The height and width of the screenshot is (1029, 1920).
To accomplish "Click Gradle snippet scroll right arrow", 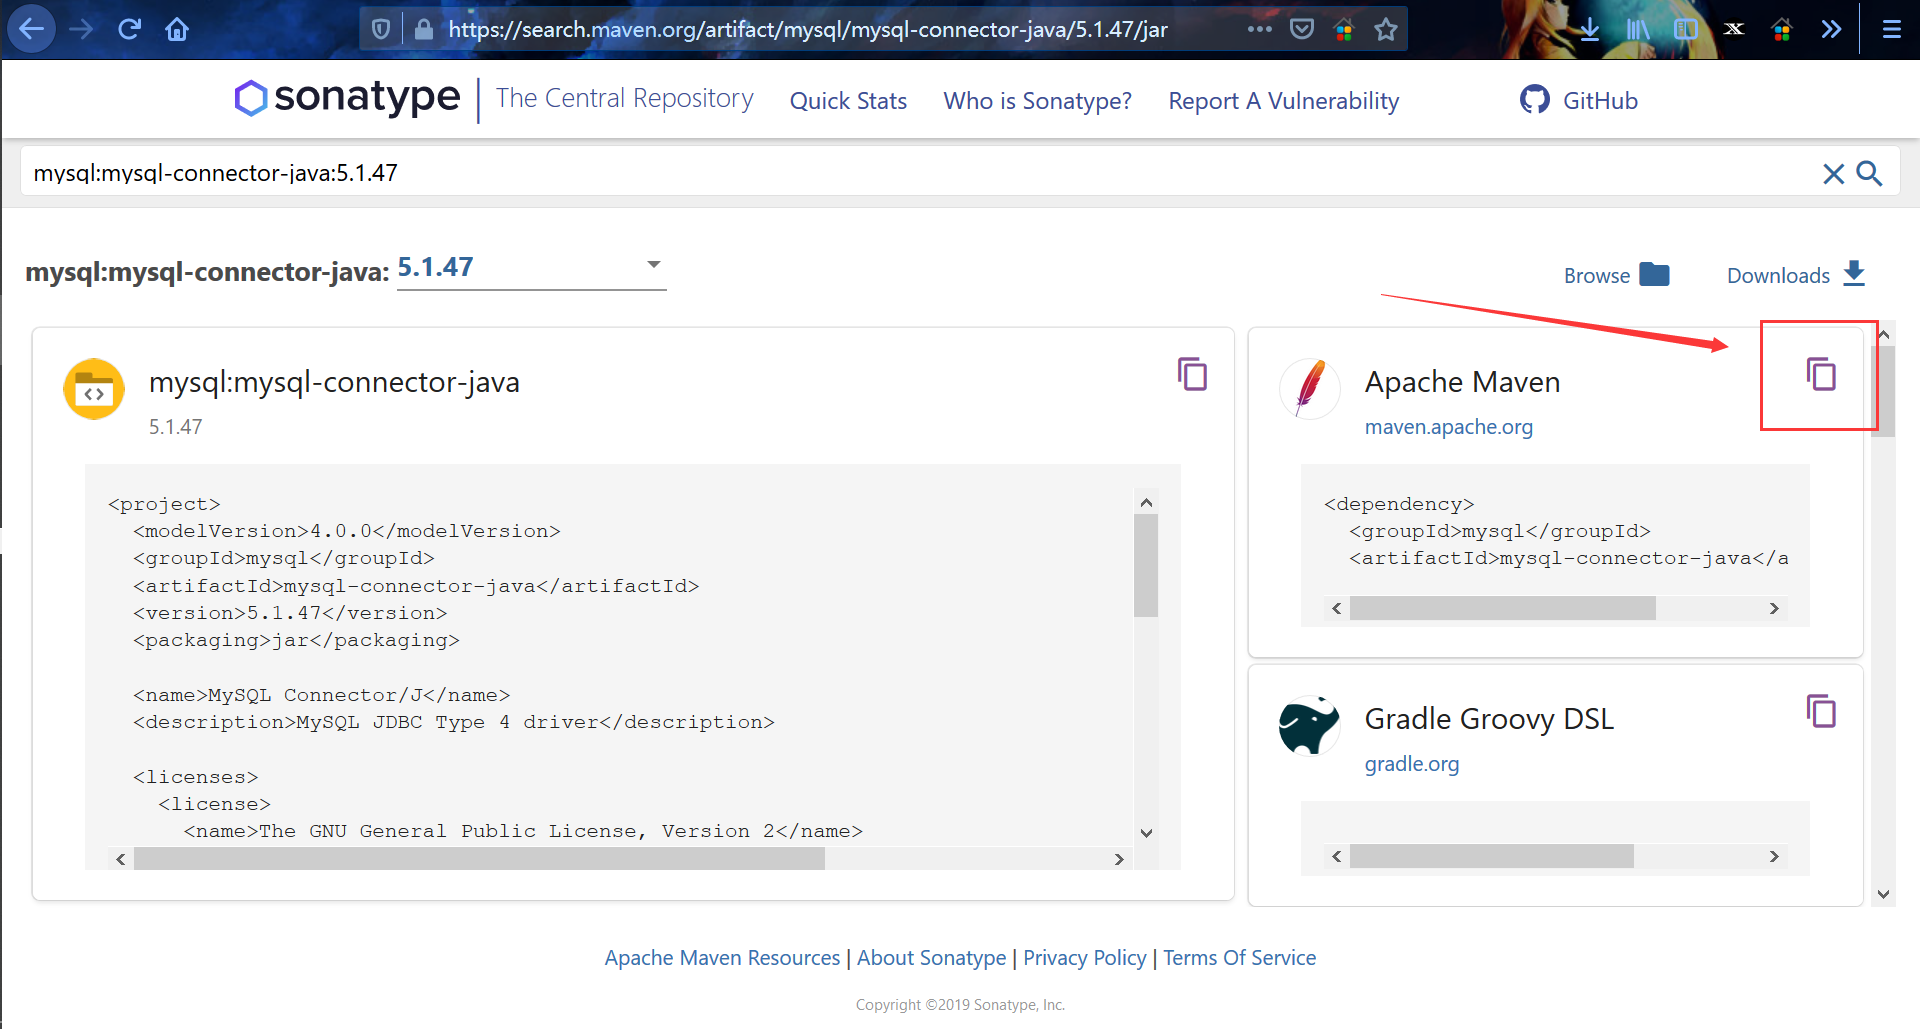I will [x=1774, y=856].
